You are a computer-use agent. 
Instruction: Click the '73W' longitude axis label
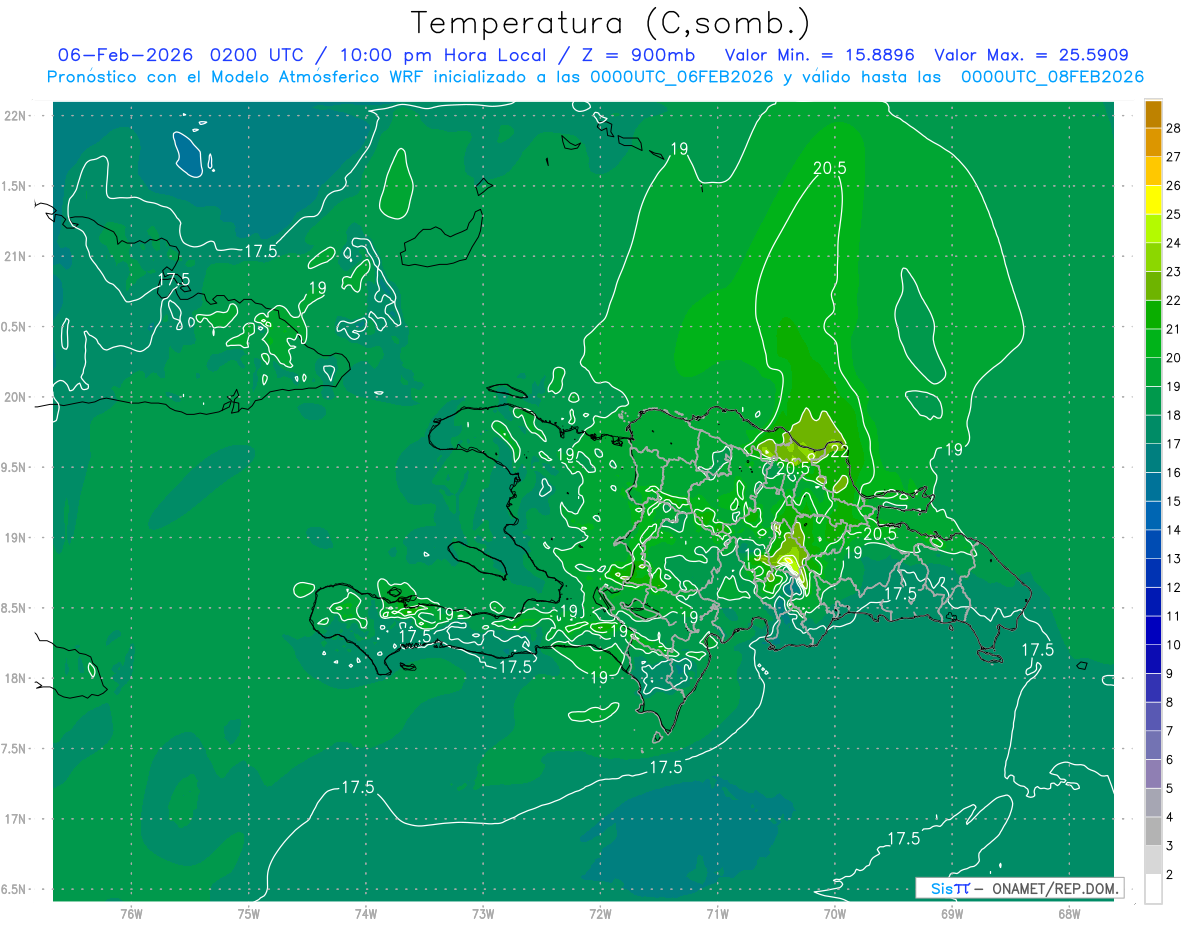coord(483,913)
